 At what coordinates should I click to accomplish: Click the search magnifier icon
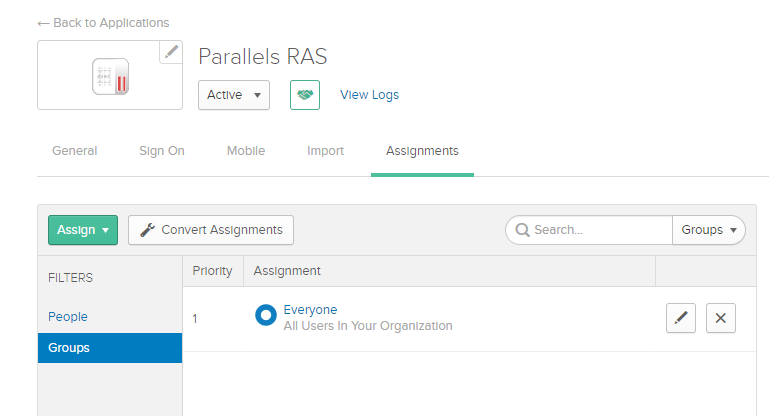click(522, 230)
